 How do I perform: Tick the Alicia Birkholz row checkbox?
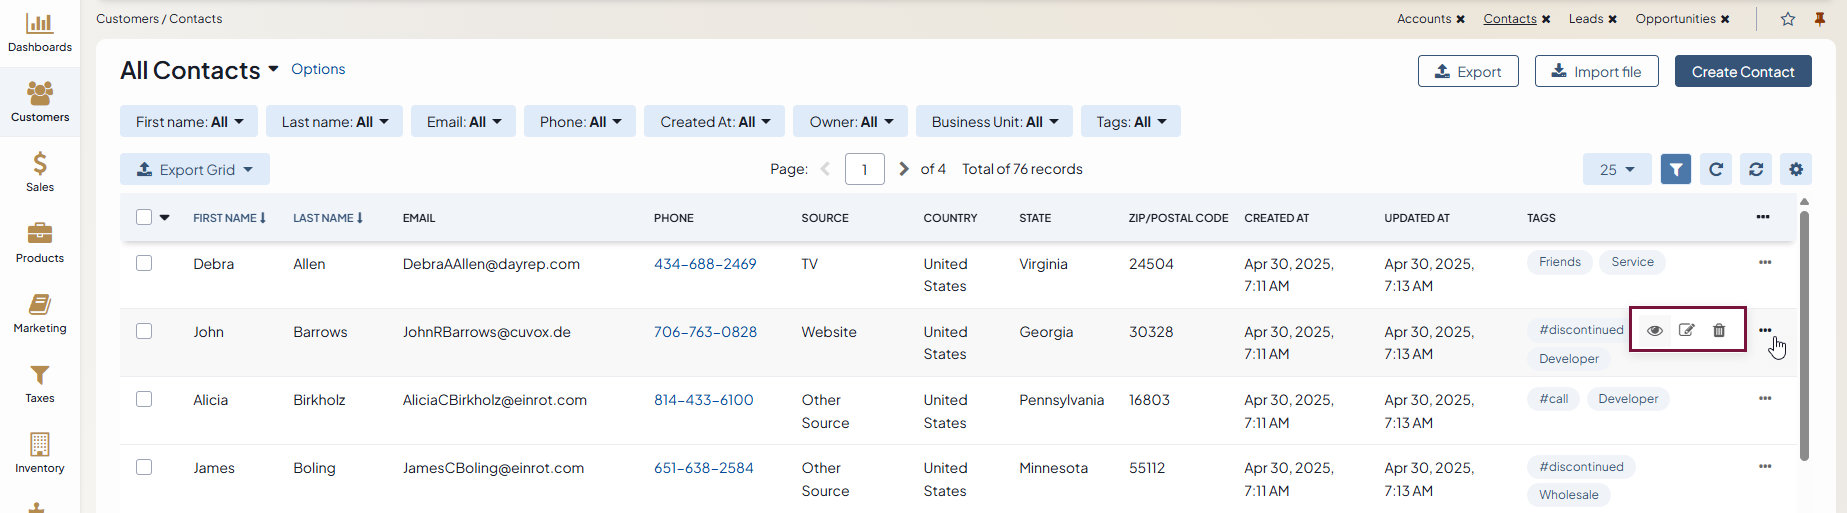click(x=144, y=399)
